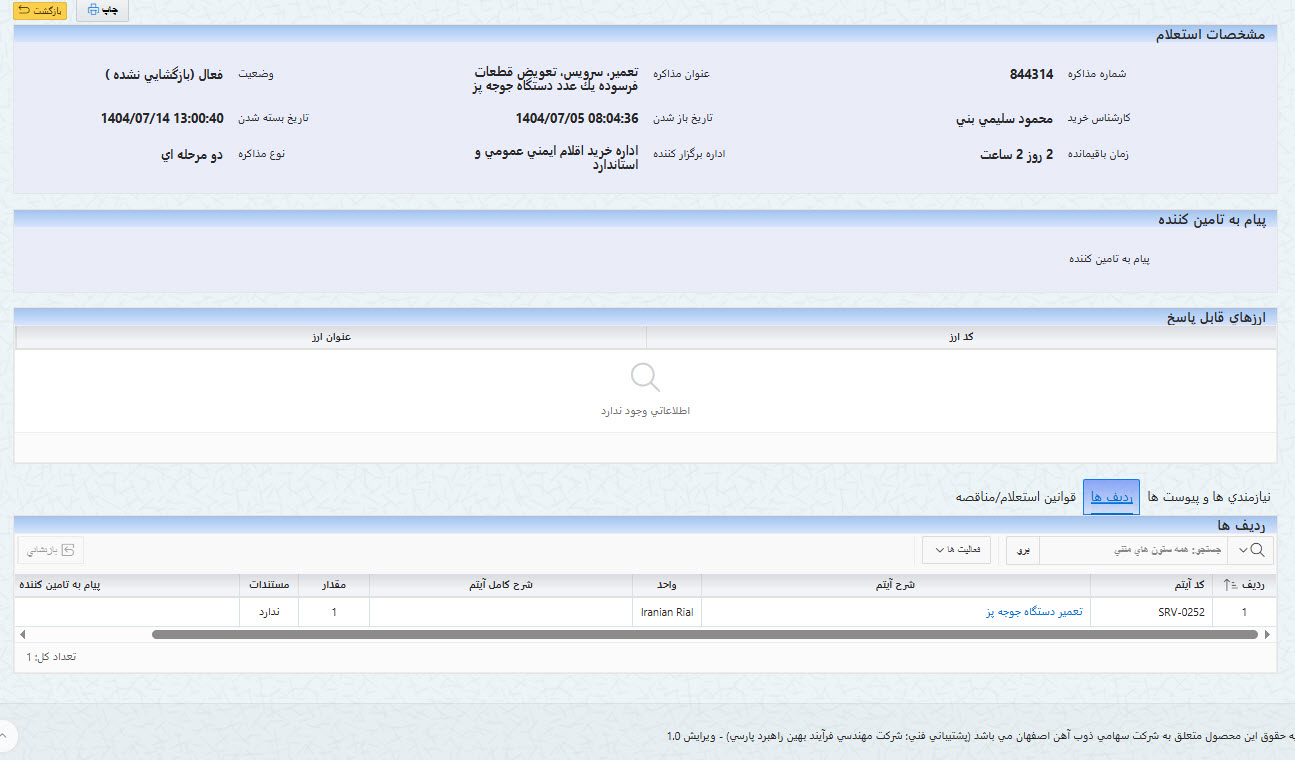Open the نيازمندي ها و پيوست ها tab

click(1208, 497)
